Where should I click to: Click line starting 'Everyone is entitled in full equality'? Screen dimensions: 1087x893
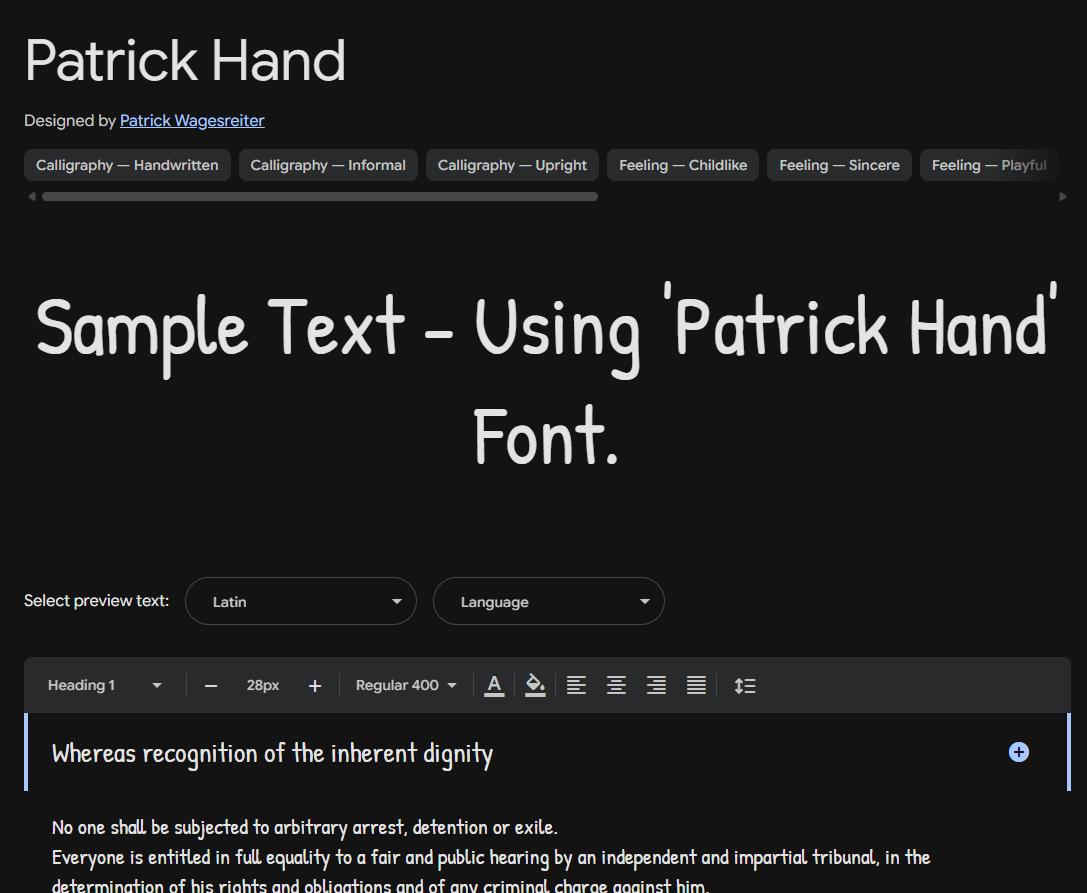pos(491,858)
